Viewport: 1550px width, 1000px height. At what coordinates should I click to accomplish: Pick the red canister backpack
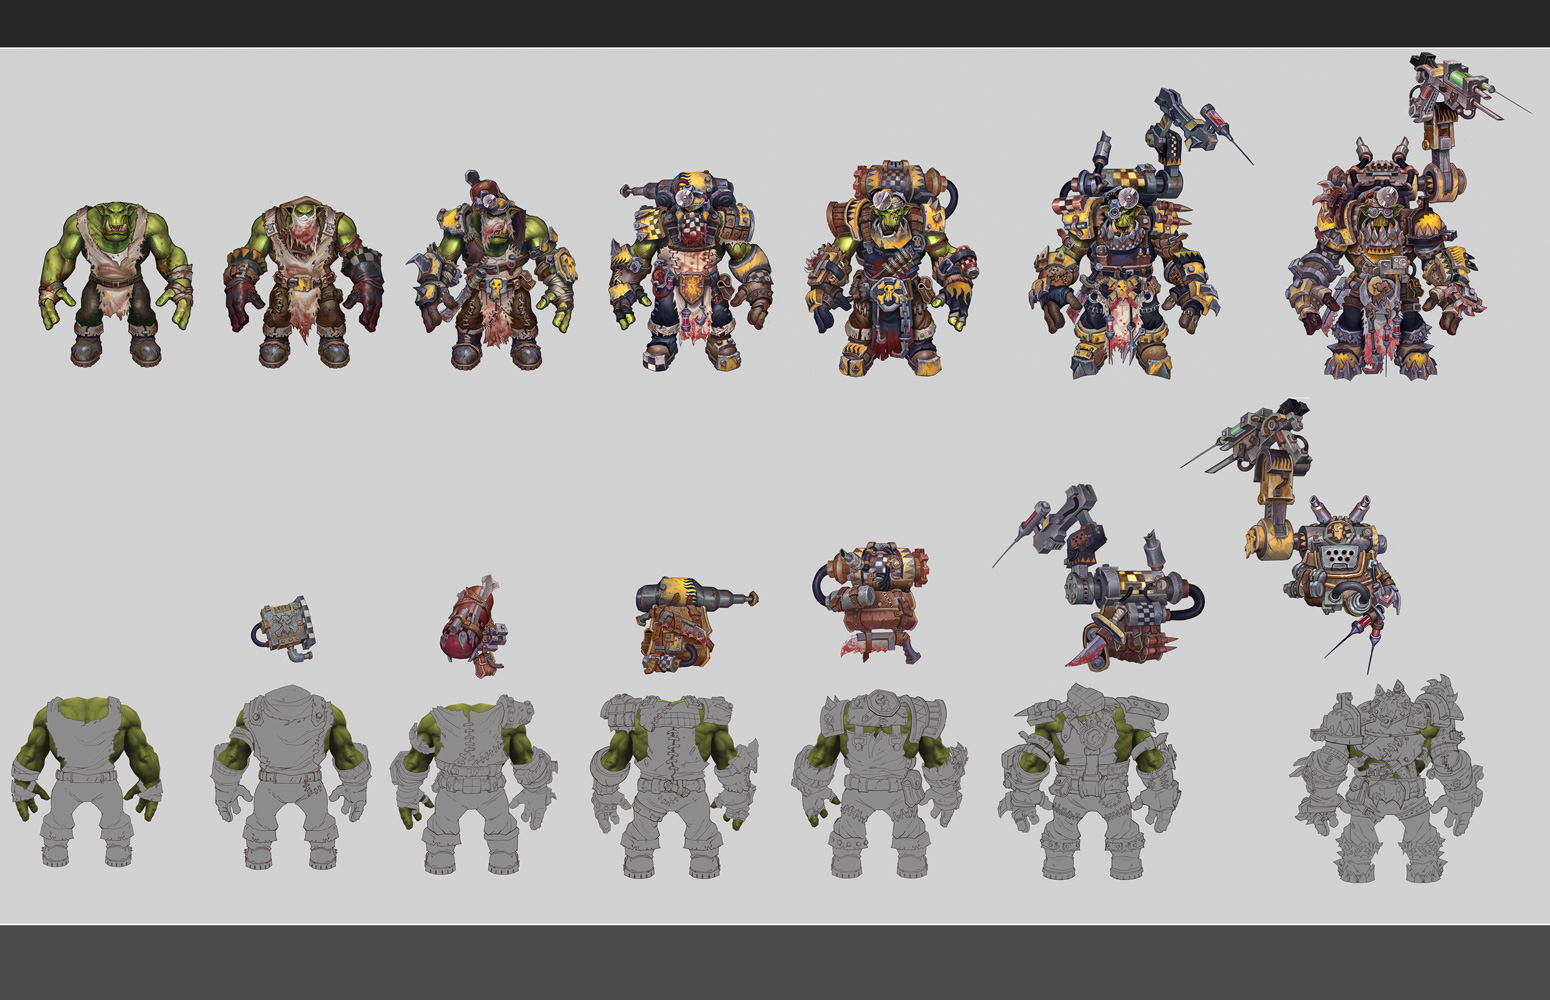(473, 626)
